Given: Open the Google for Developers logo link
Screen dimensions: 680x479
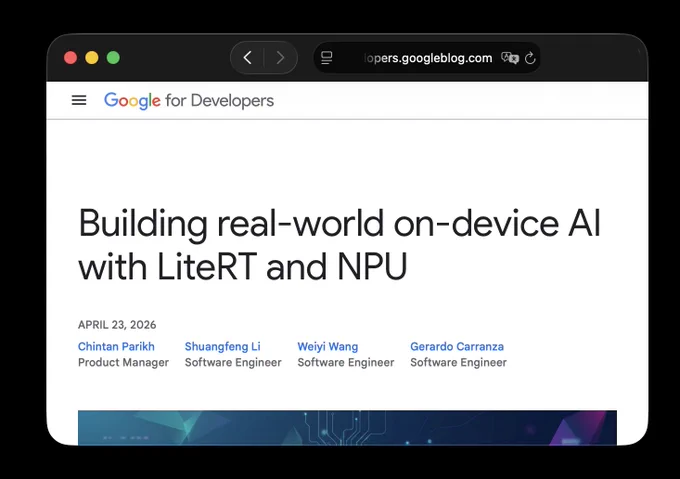Looking at the screenshot, I should pos(189,101).
